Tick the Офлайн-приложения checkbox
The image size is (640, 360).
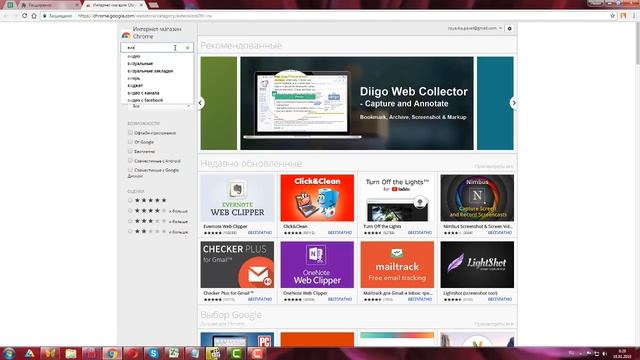[x=130, y=133]
